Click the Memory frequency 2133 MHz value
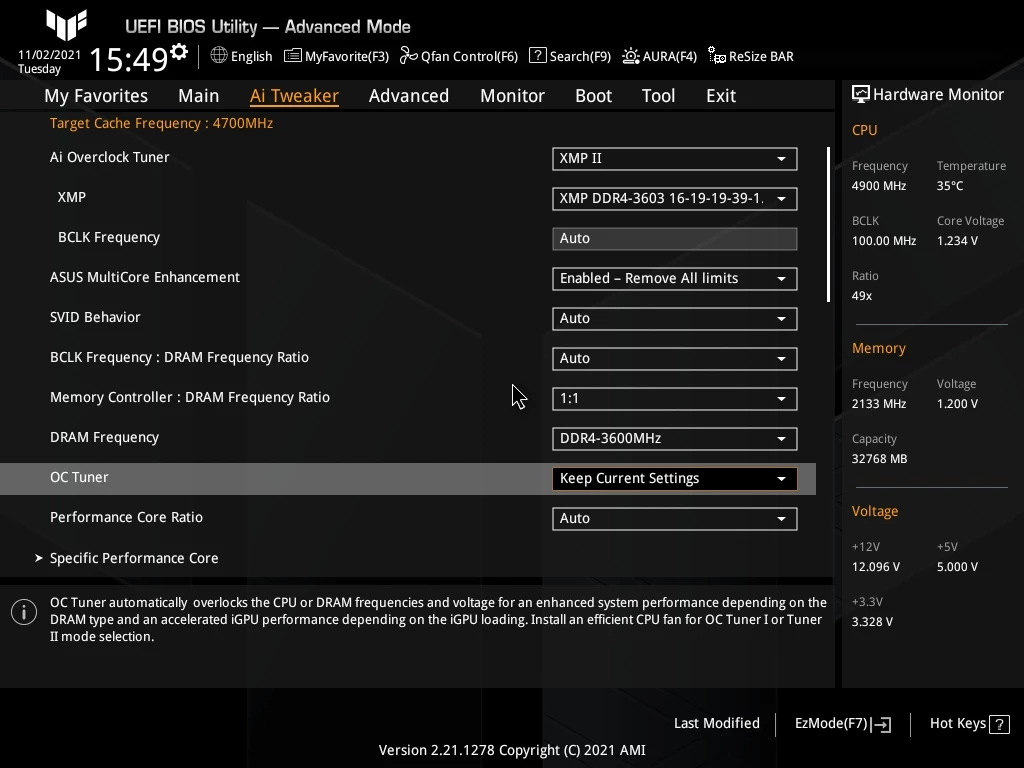1024x768 pixels. coord(878,404)
